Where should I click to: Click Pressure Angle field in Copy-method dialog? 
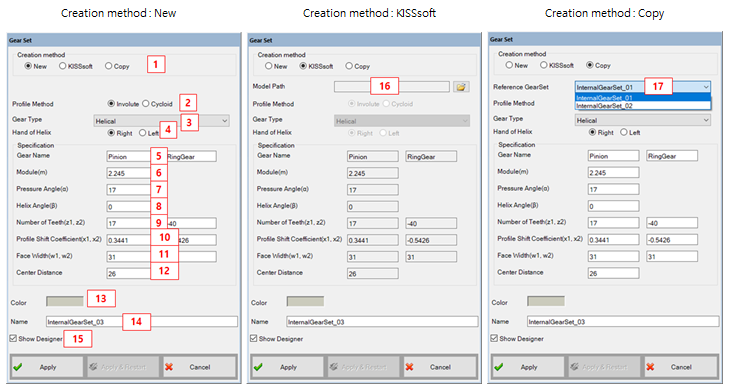click(x=613, y=189)
